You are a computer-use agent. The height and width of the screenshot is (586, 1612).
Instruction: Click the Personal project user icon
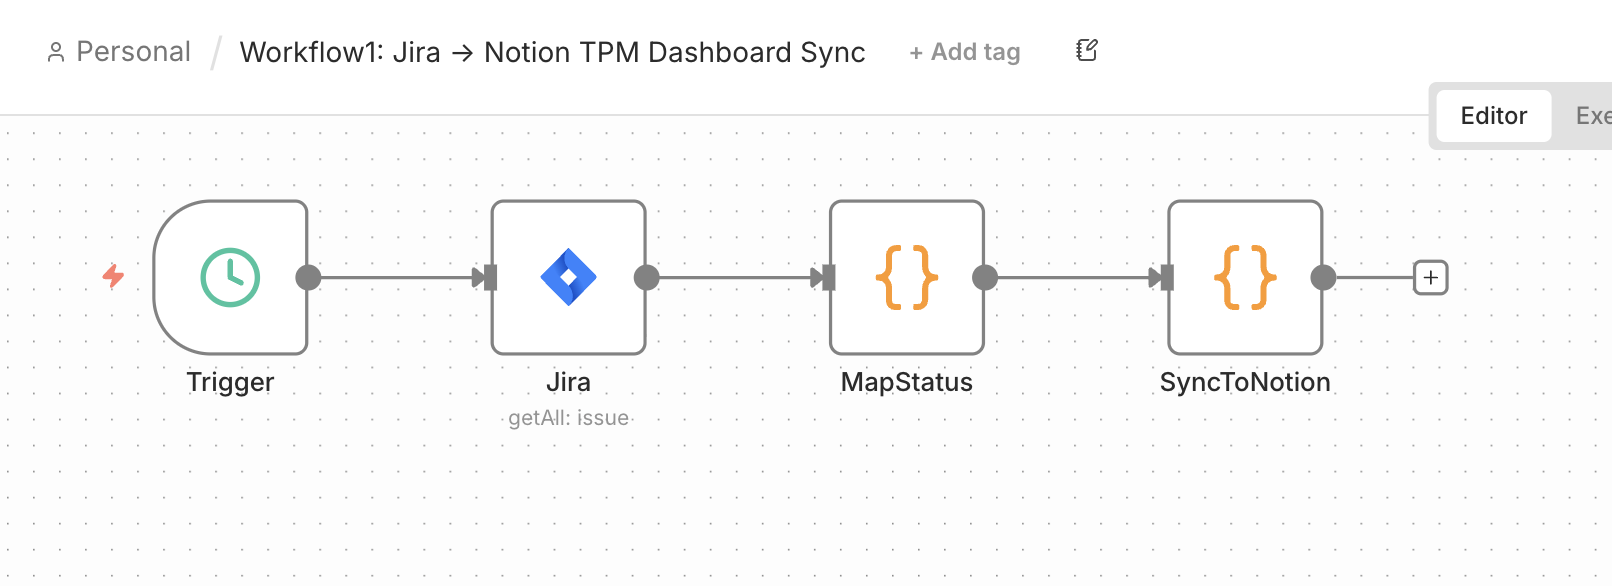point(56,52)
